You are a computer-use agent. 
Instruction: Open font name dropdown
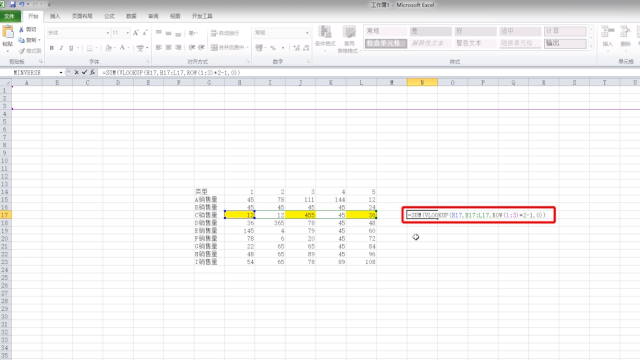pos(107,33)
